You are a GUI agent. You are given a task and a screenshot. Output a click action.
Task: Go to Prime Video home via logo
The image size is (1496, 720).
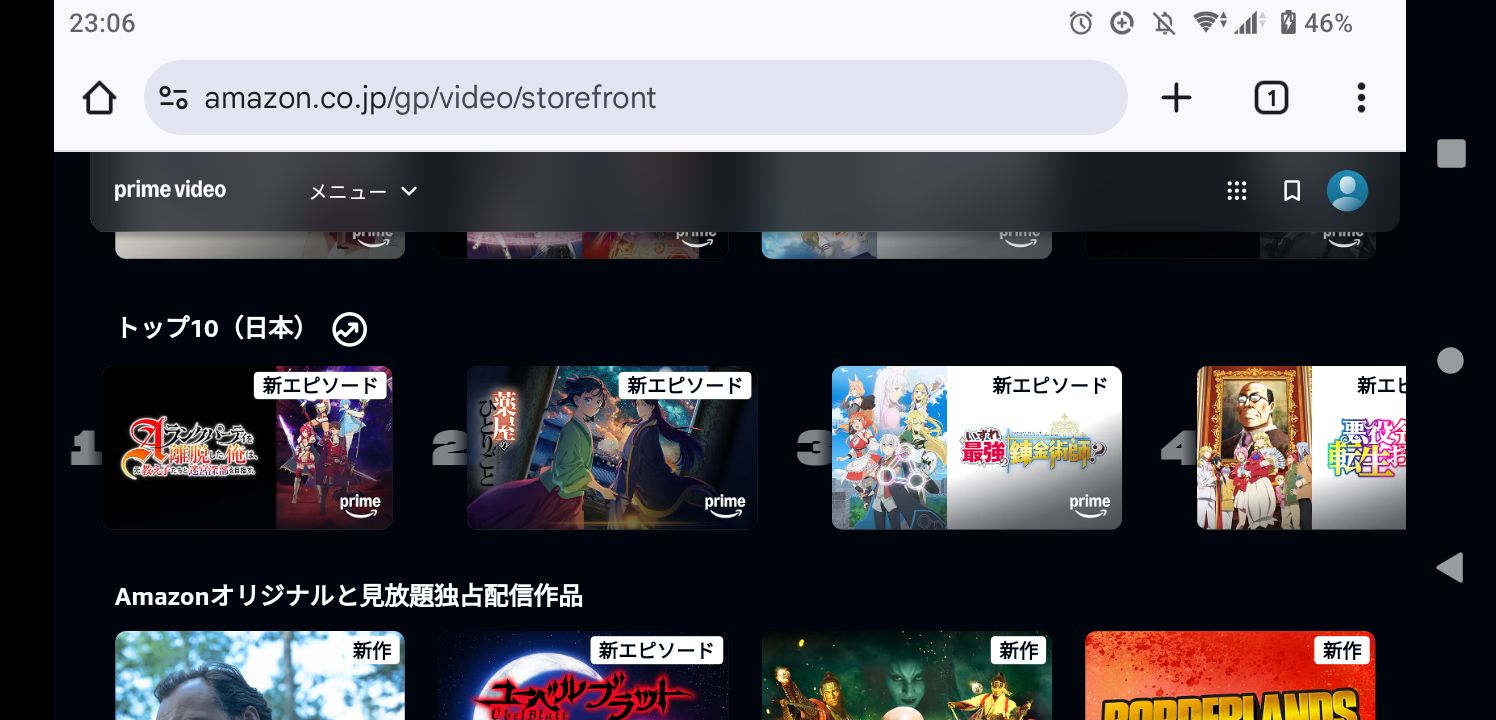coord(170,190)
